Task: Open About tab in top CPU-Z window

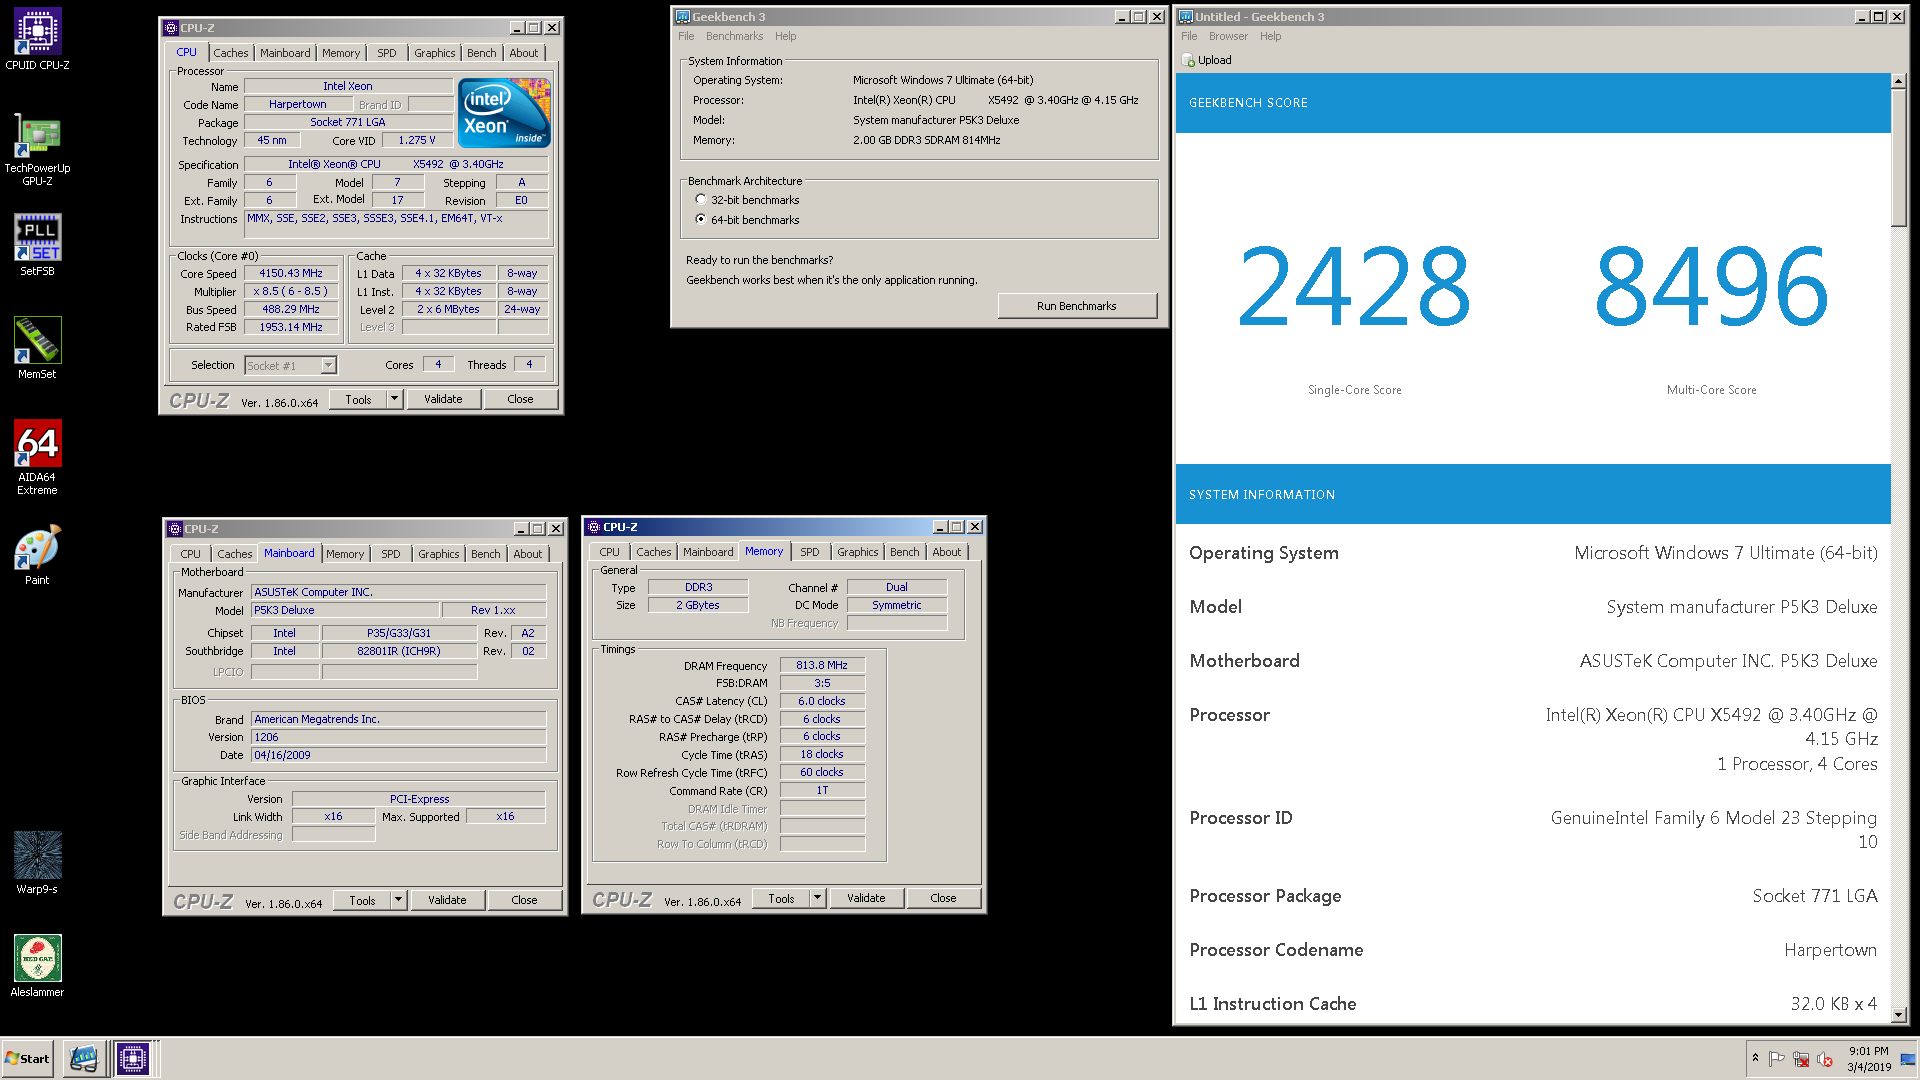Action: click(523, 53)
